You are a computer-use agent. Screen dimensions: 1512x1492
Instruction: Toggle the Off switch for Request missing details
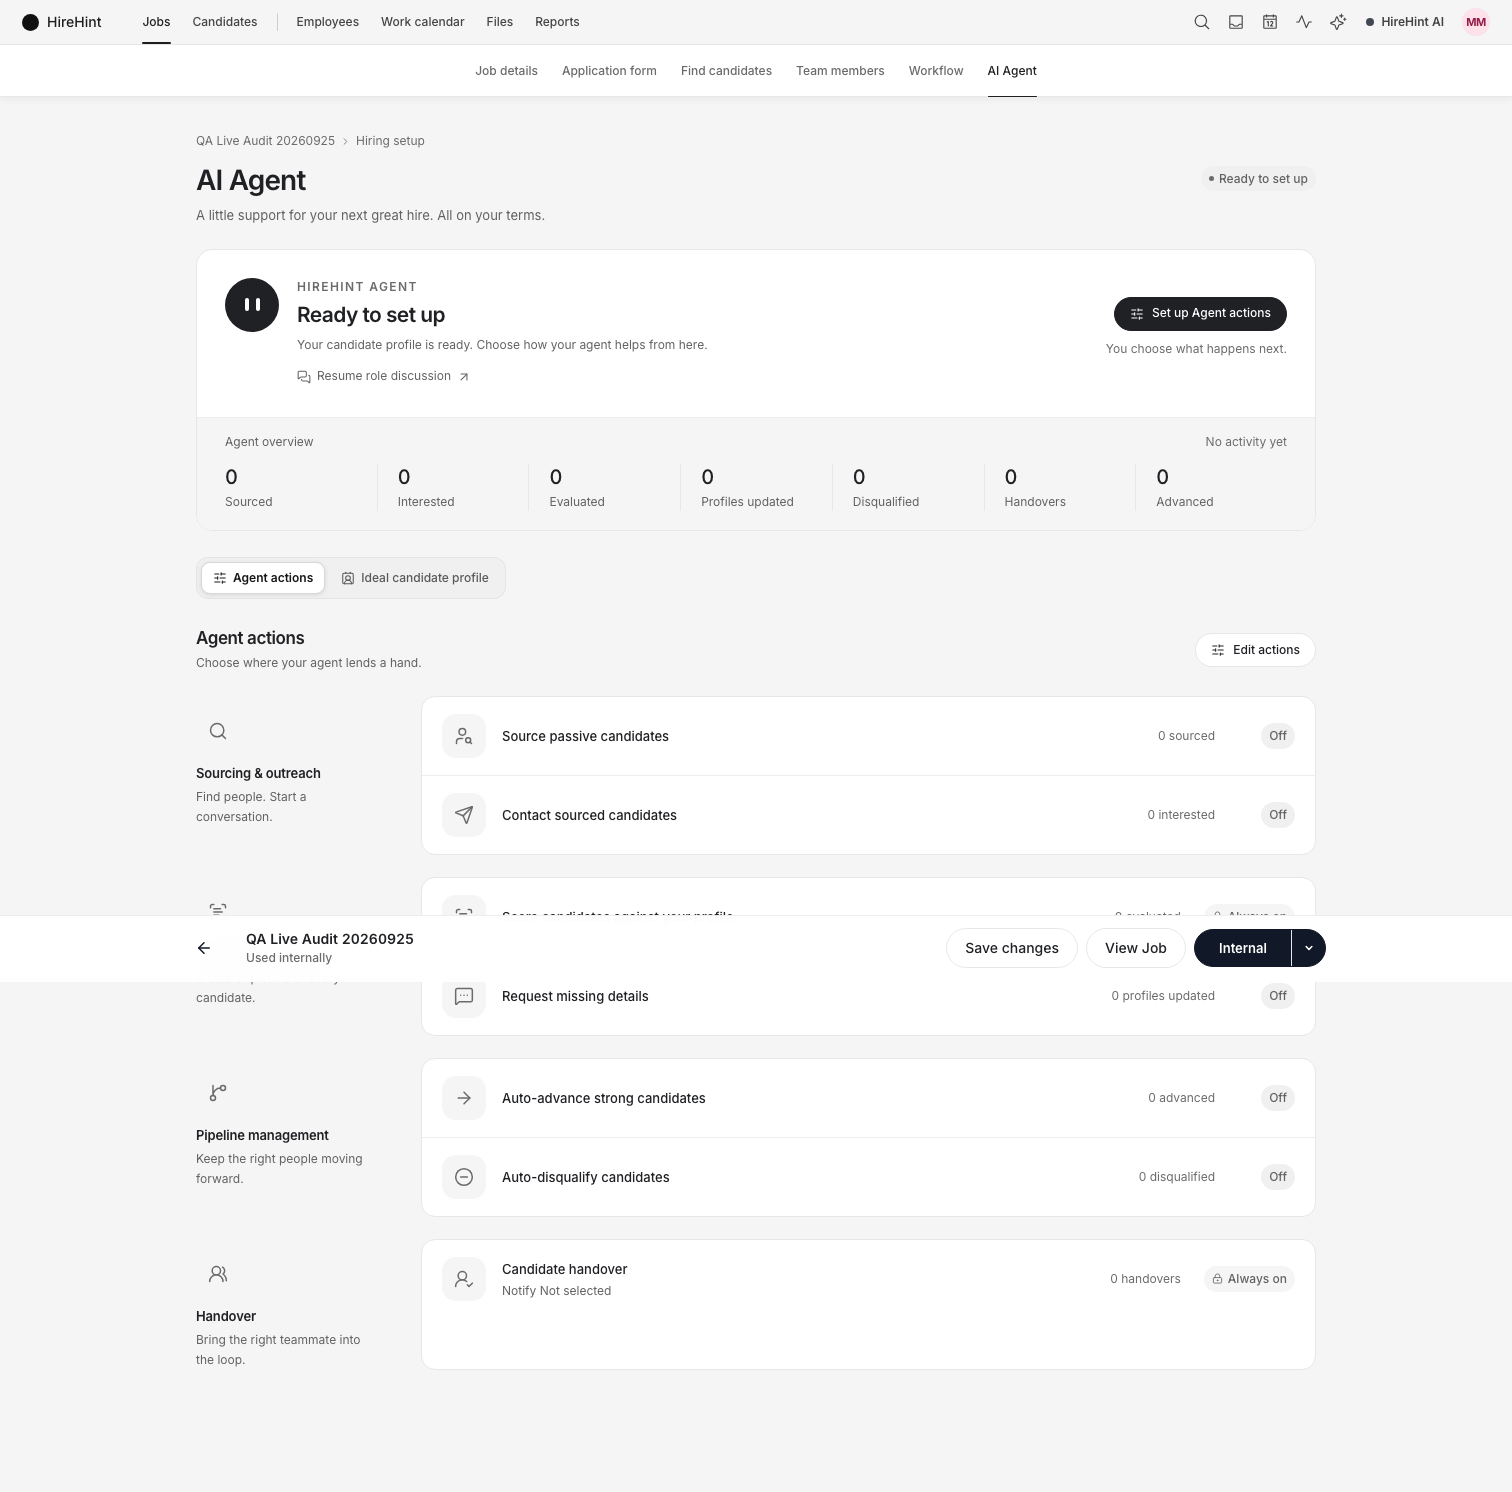pos(1278,996)
